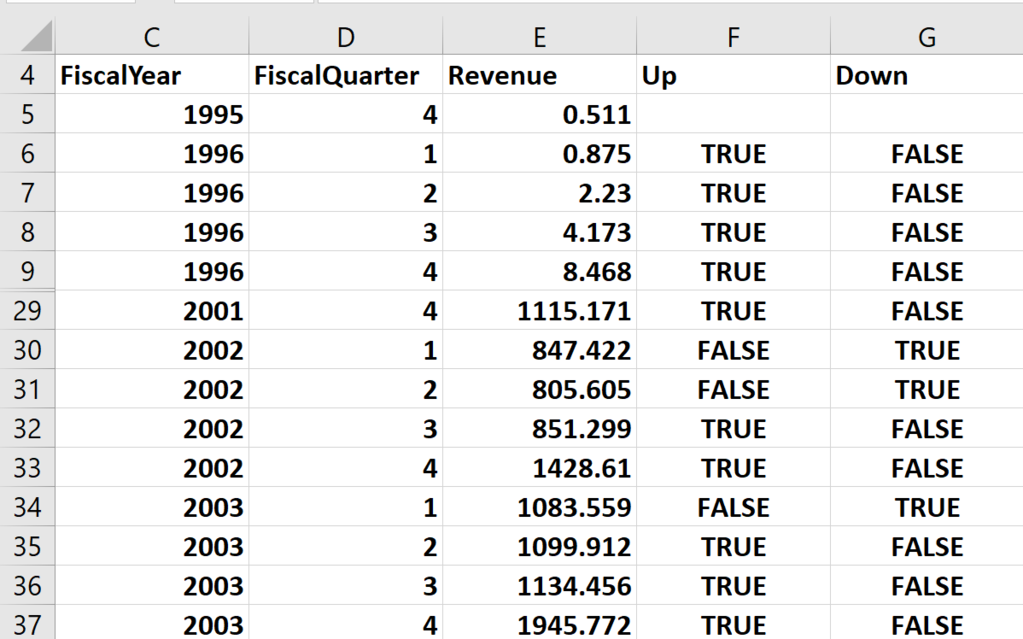Select the TRUE cell under Down in row 34
The height and width of the screenshot is (639, 1023).
tap(926, 507)
